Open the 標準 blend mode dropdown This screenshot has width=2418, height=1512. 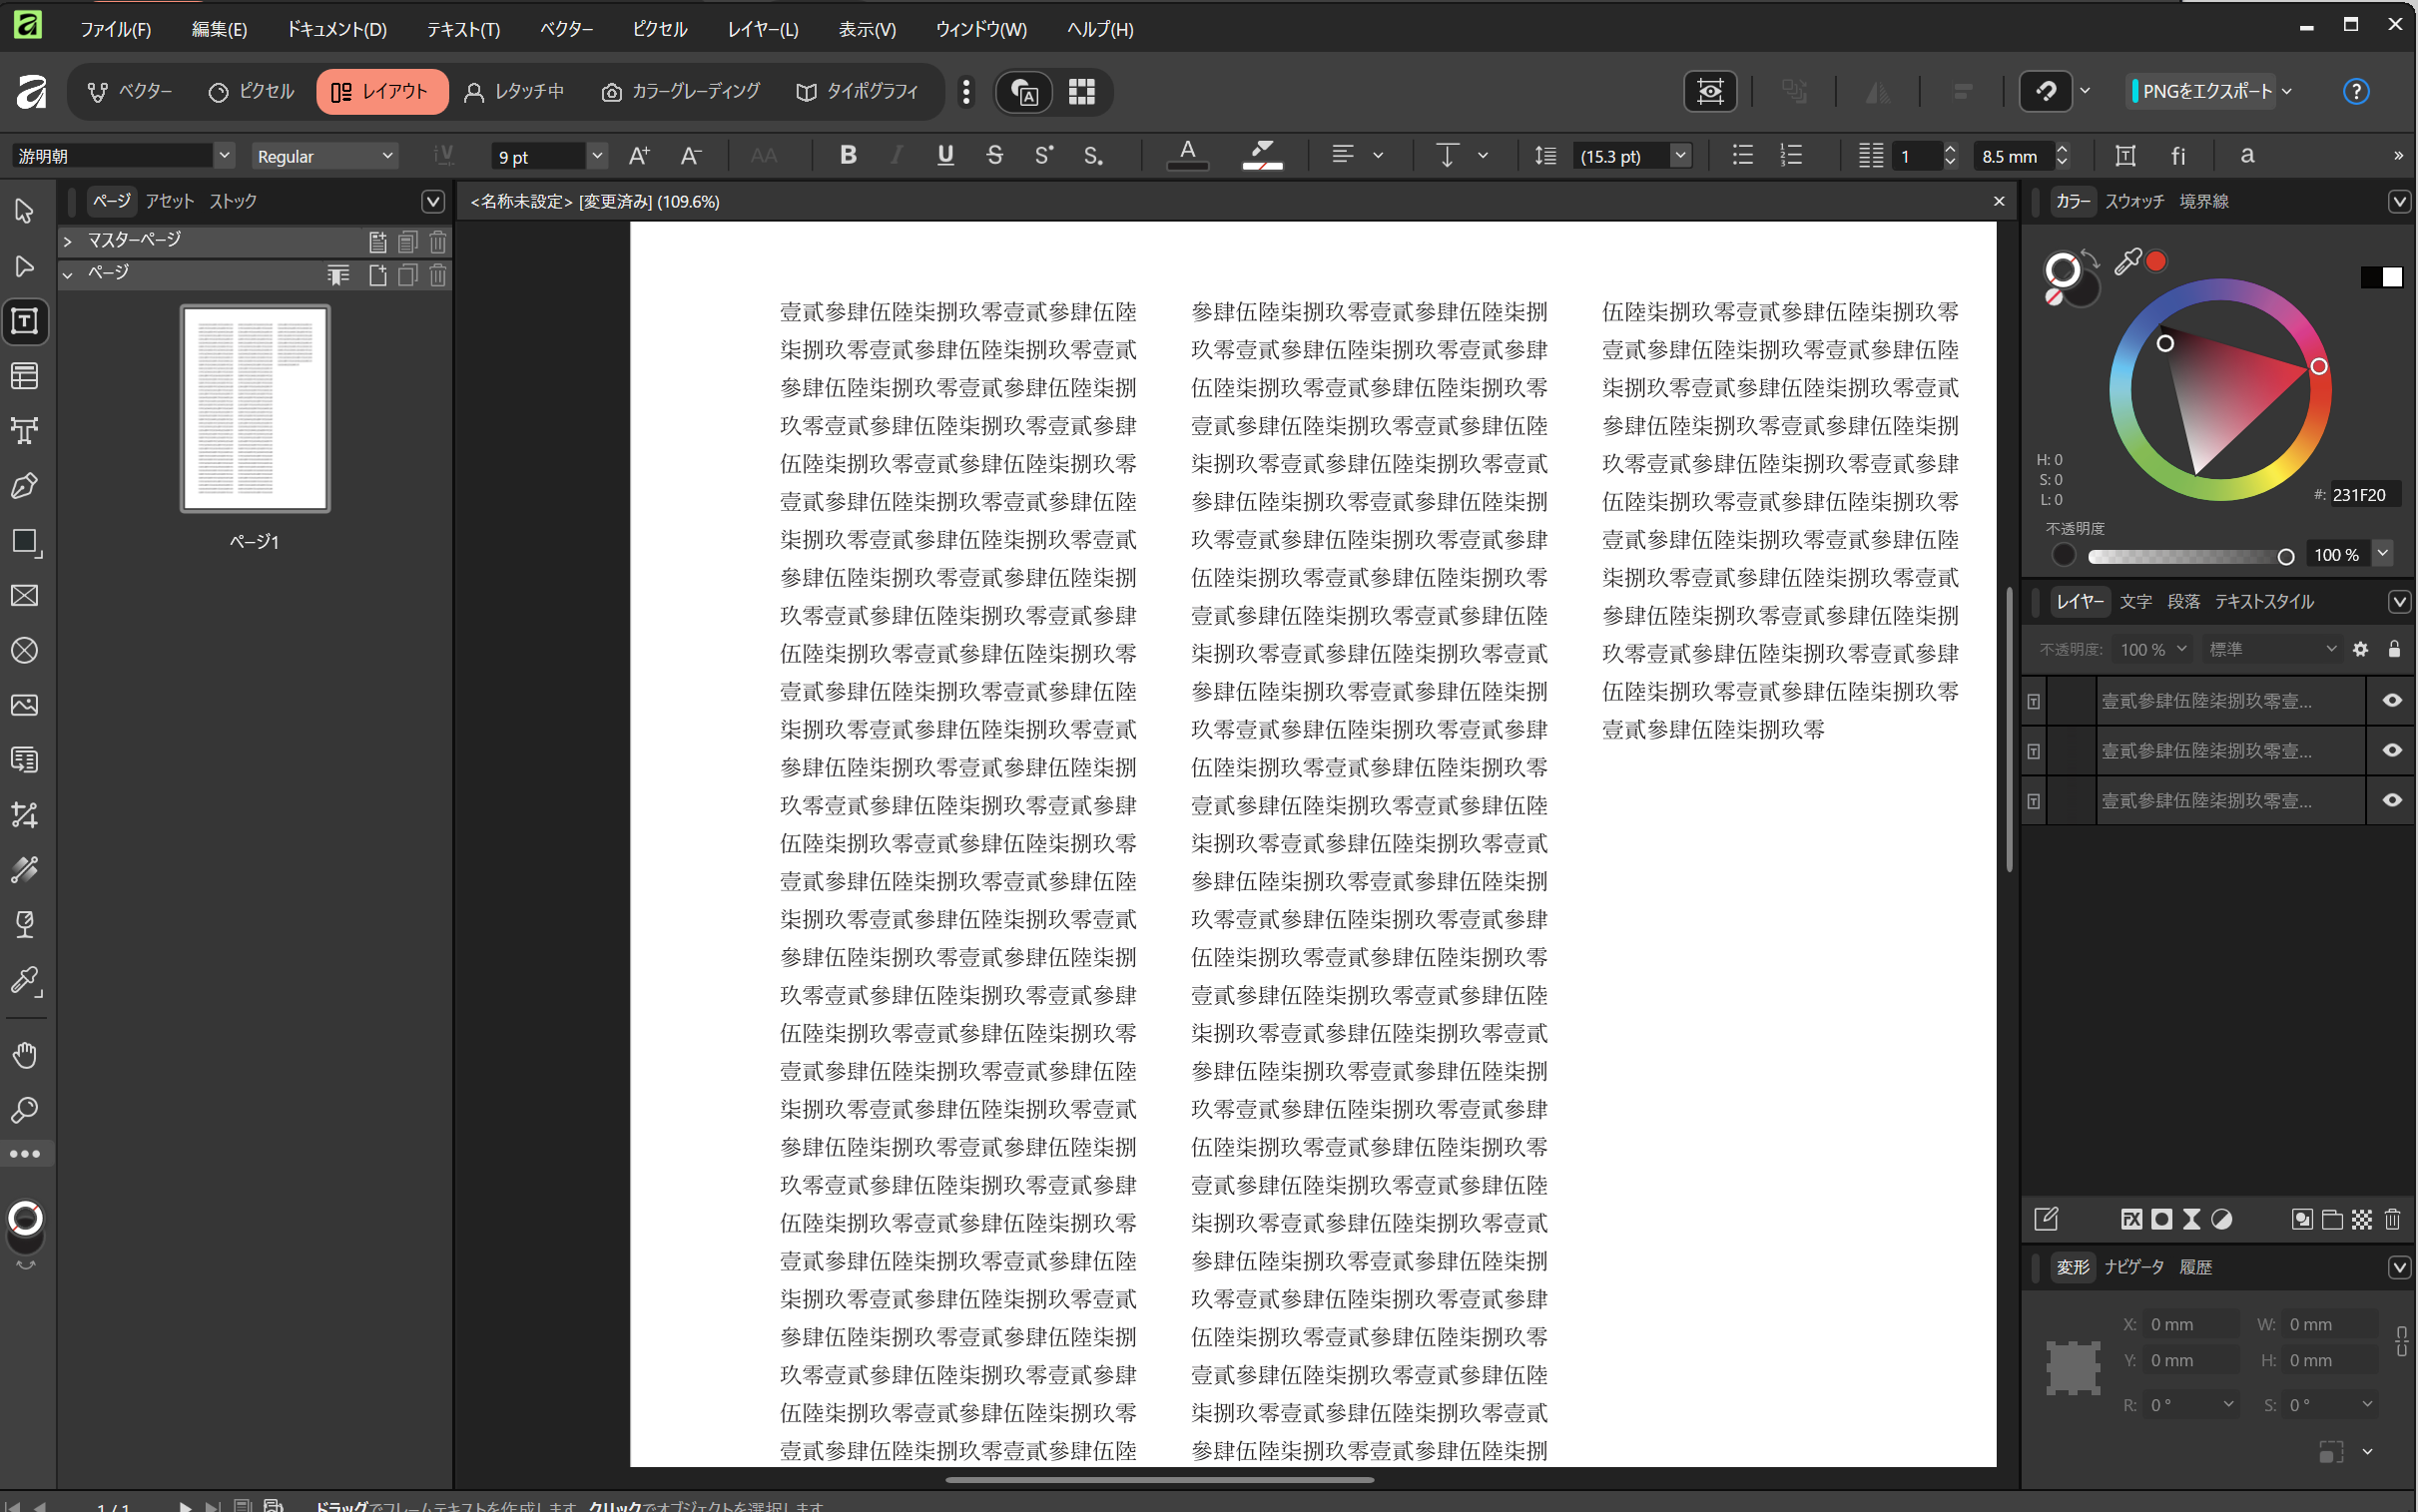[2272, 649]
